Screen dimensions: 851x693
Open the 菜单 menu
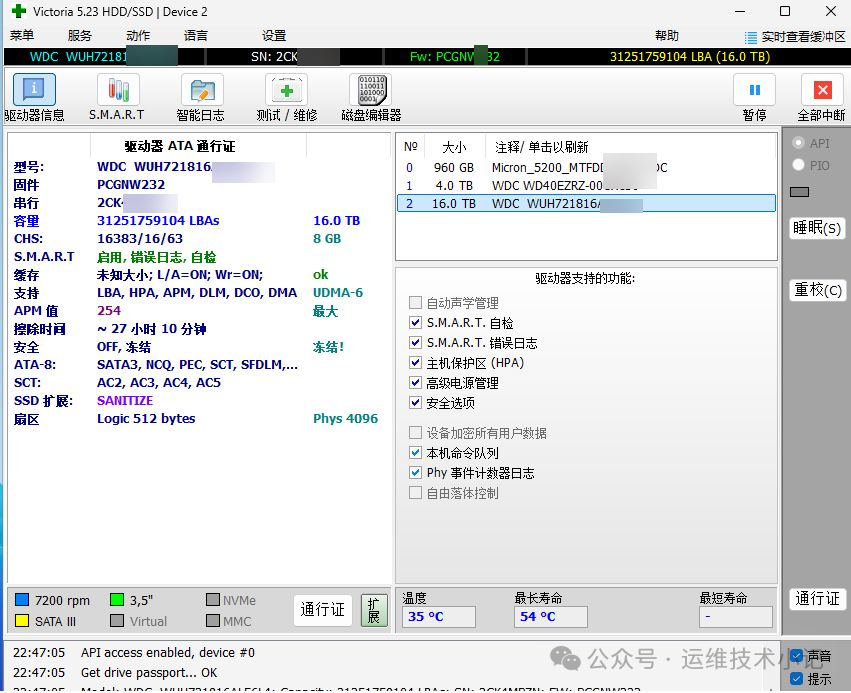[x=22, y=36]
